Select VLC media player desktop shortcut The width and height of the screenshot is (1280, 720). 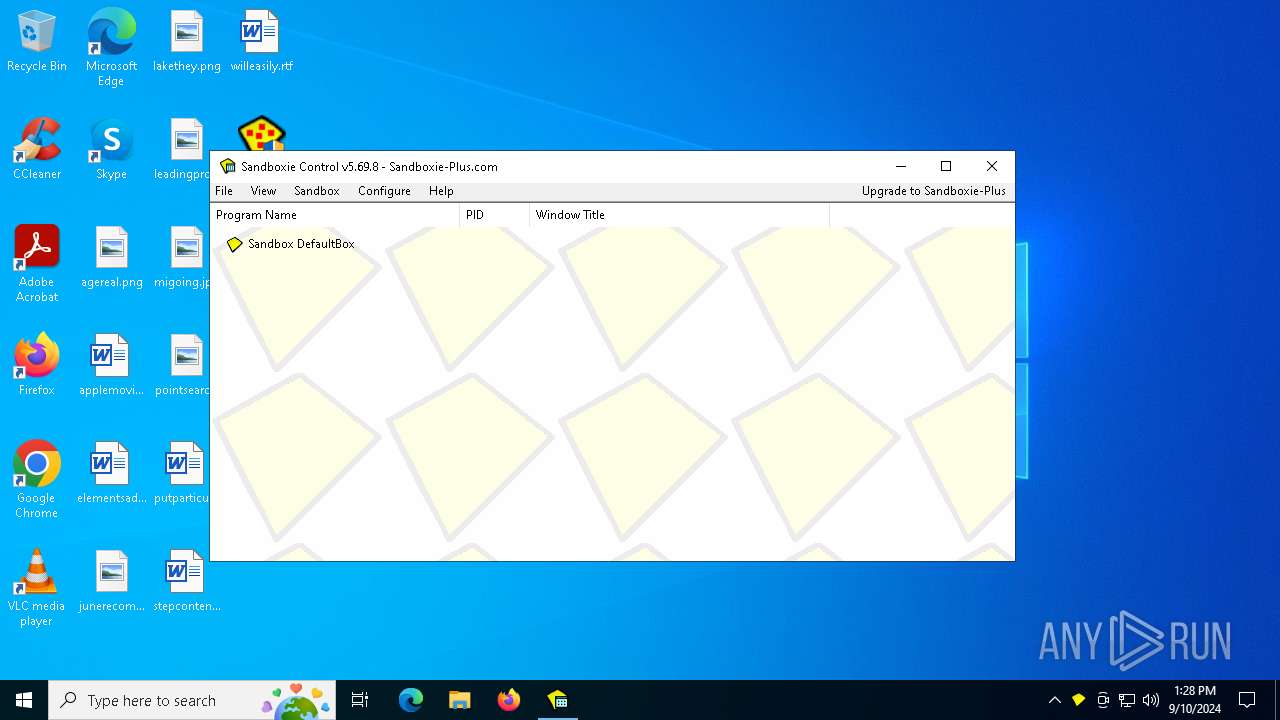coord(37,588)
